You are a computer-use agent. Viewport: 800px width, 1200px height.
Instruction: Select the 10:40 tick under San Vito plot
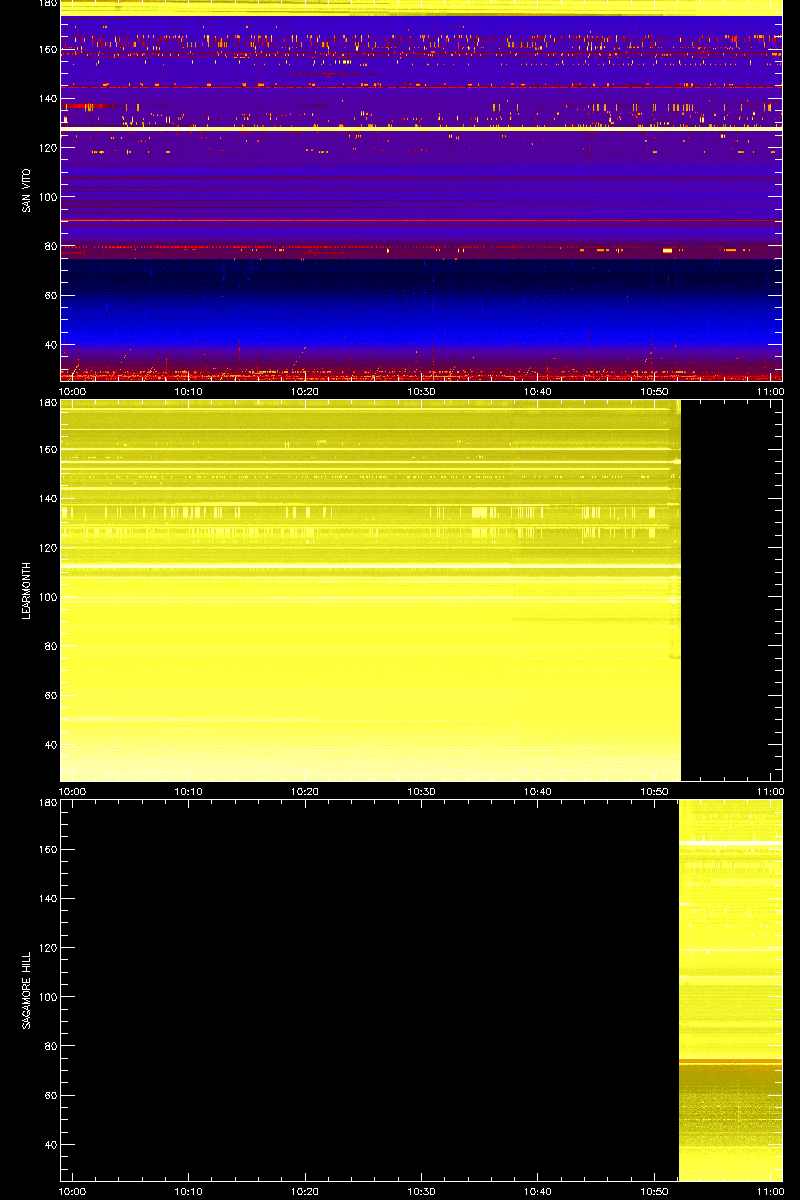coord(538,391)
